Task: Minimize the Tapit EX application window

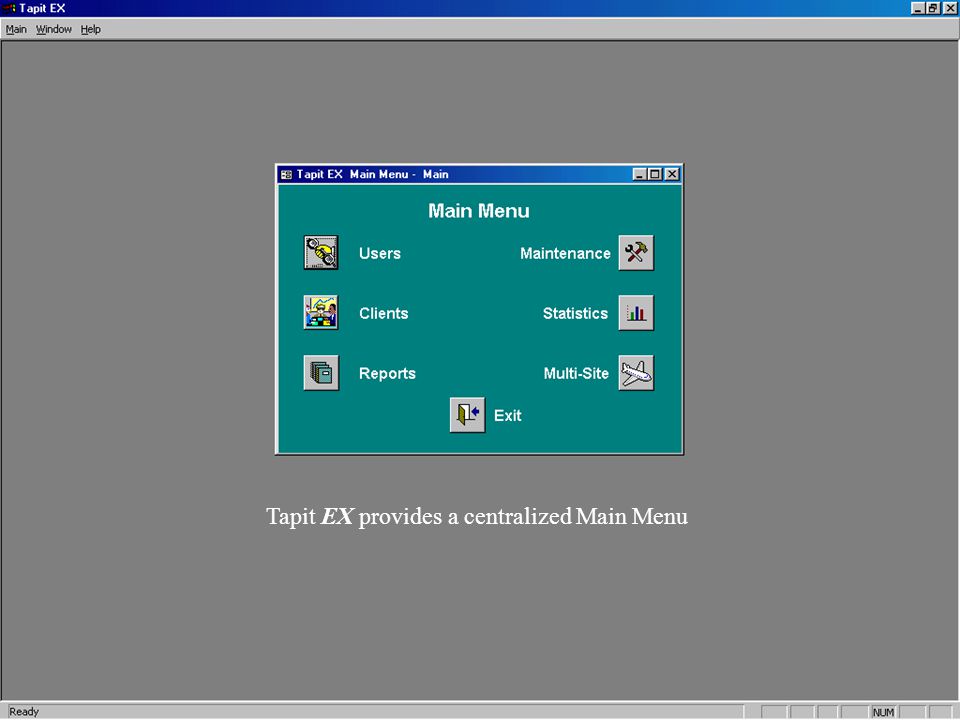Action: (918, 8)
